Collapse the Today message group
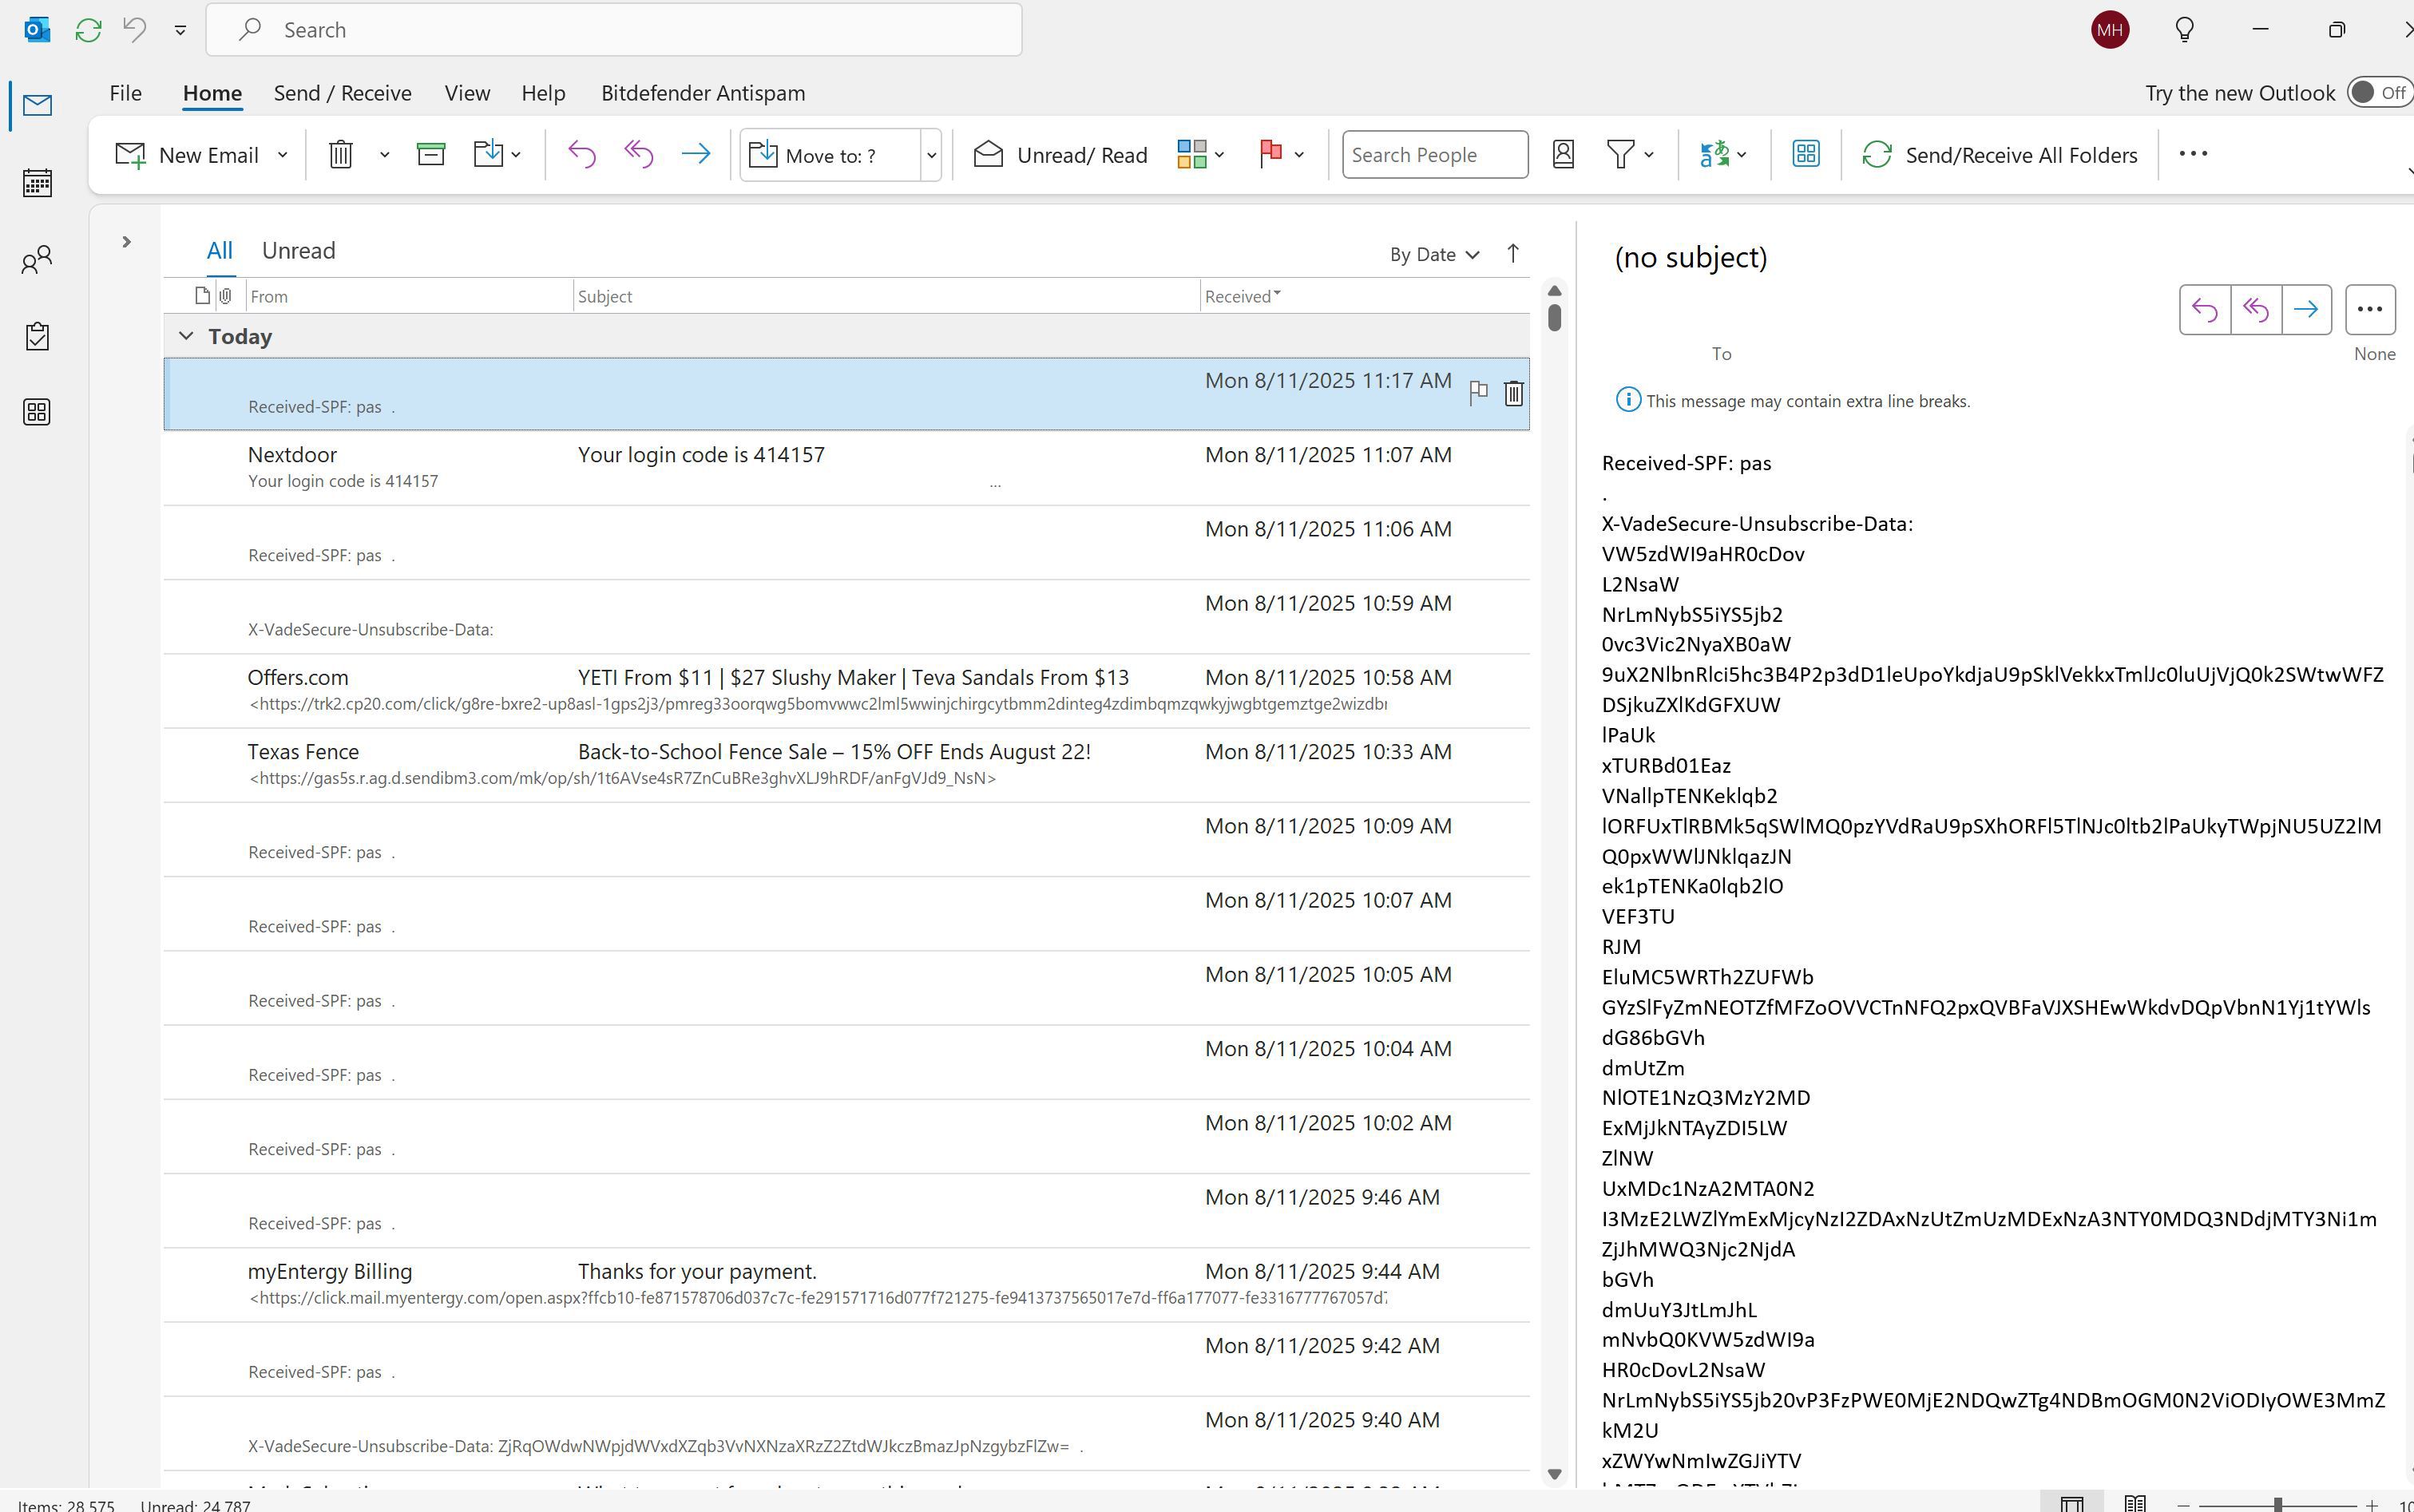This screenshot has width=2414, height=1512. tap(186, 335)
